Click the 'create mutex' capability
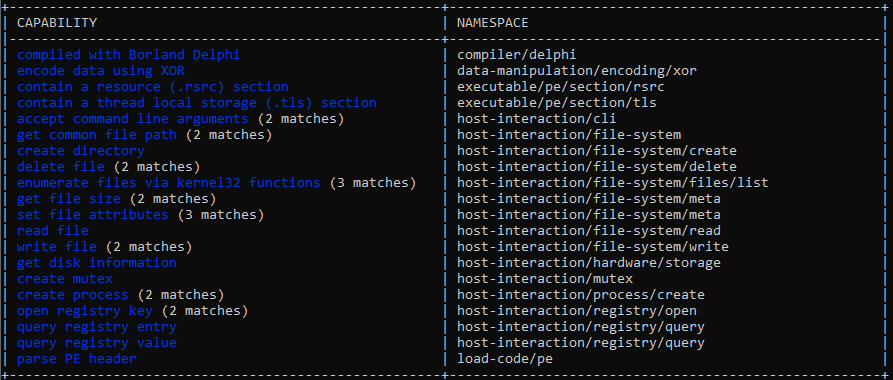 (x=65, y=279)
